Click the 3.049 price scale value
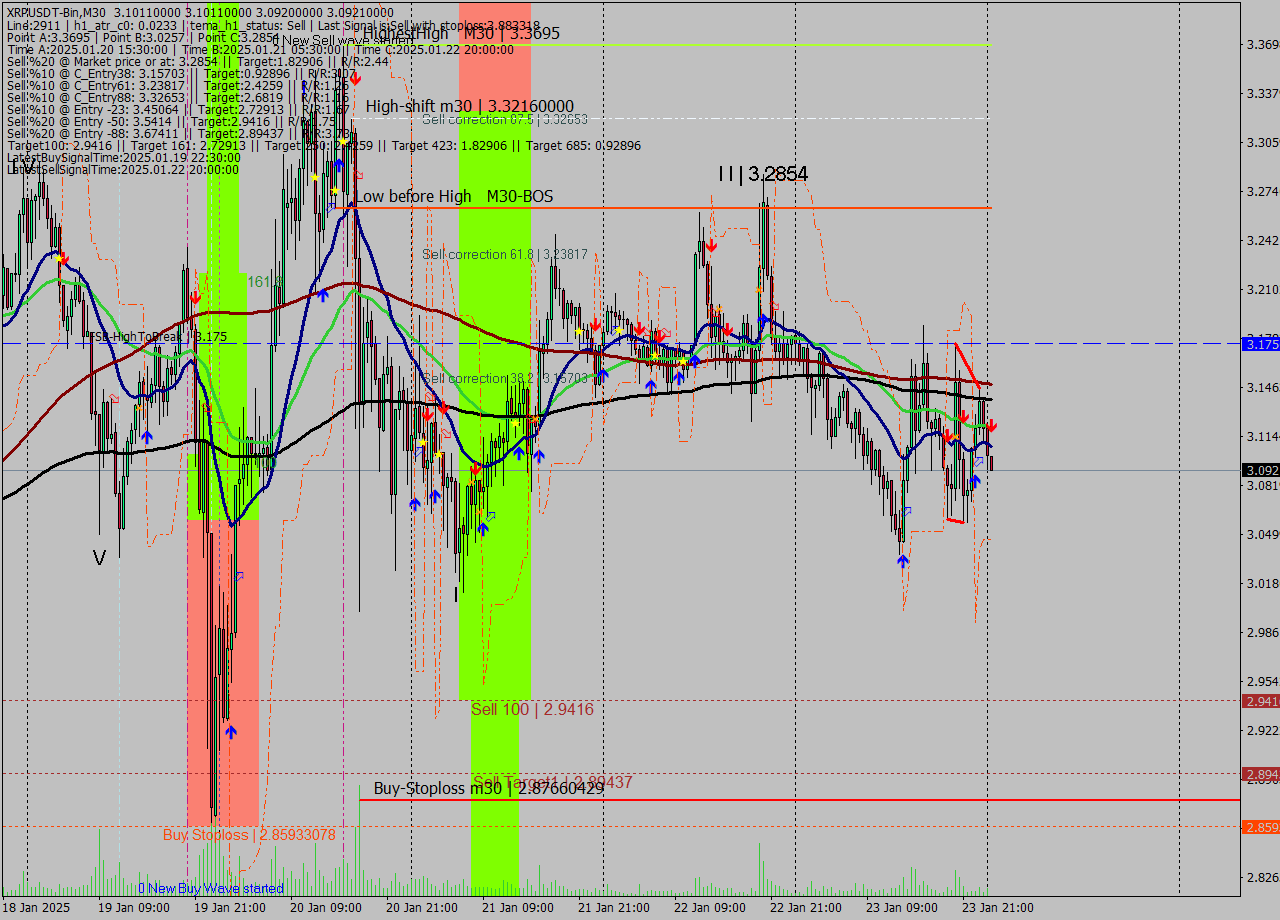Screen dimensions: 1280x920 point(1262,535)
